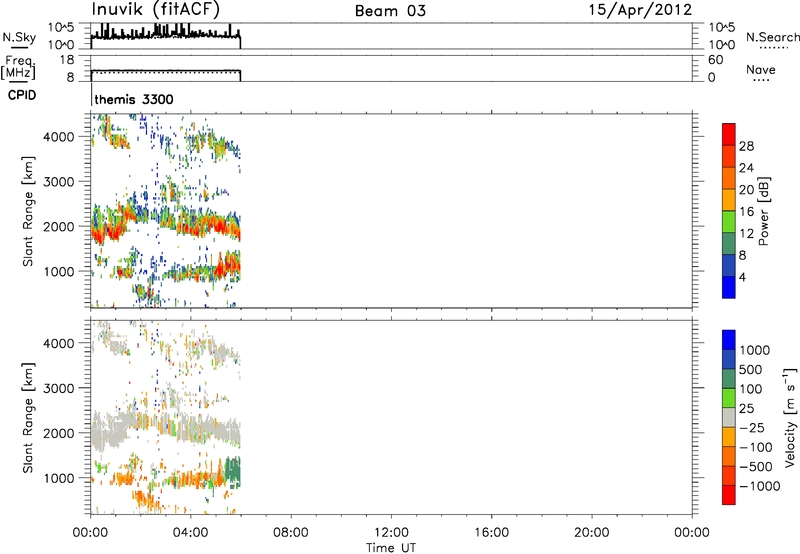
Task: Click the frequency trace in the Freq. panel
Action: click(x=166, y=70)
